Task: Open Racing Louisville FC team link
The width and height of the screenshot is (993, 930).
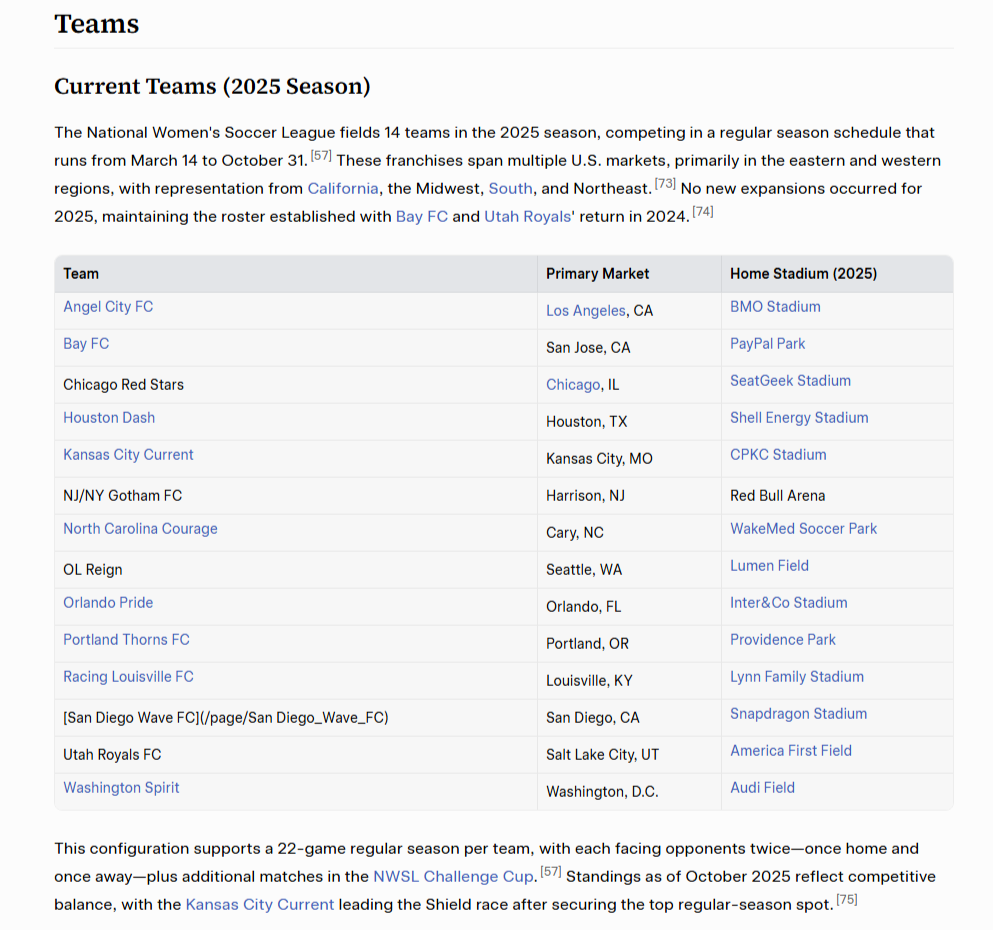Action: tap(129, 677)
